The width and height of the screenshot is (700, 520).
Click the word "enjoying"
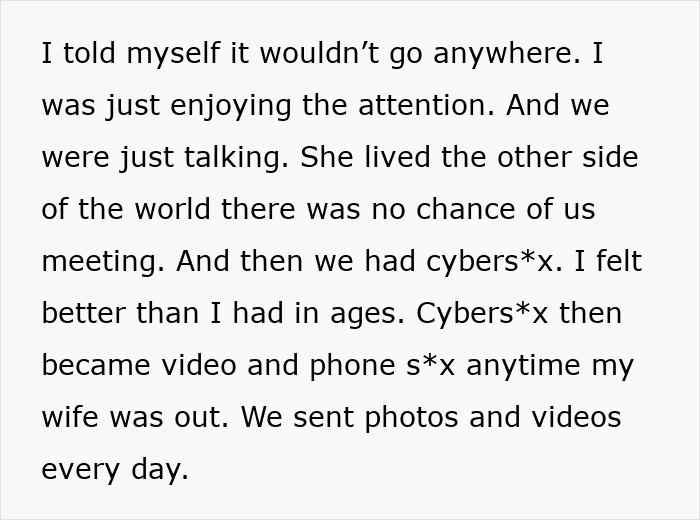tap(219, 106)
